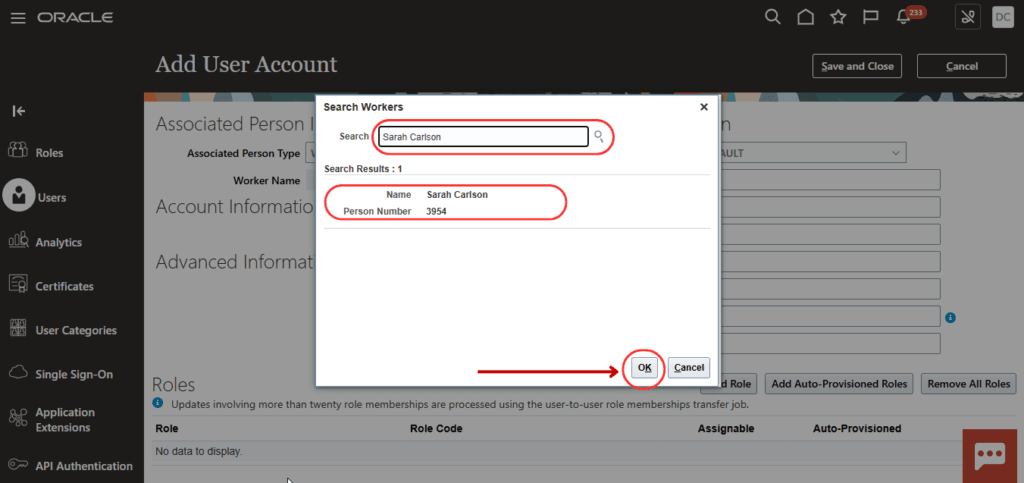
Task: Collapse the left sidebar arrow icon
Action: coord(19,111)
